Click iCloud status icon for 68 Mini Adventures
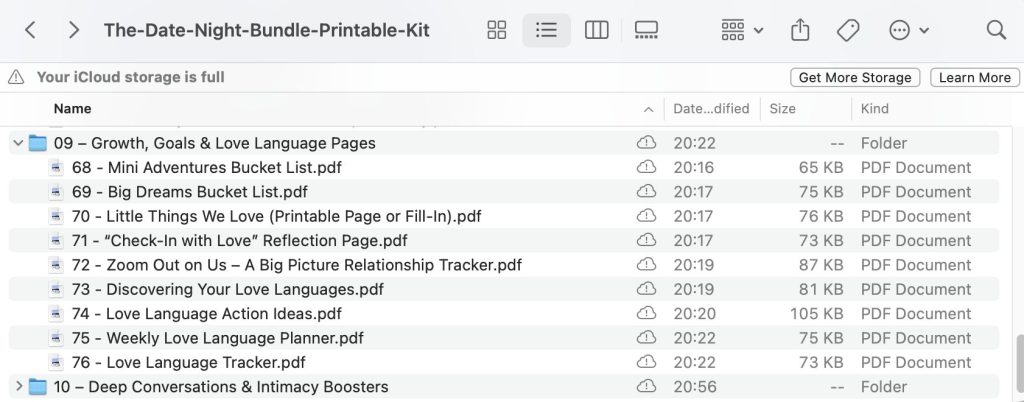 647,167
